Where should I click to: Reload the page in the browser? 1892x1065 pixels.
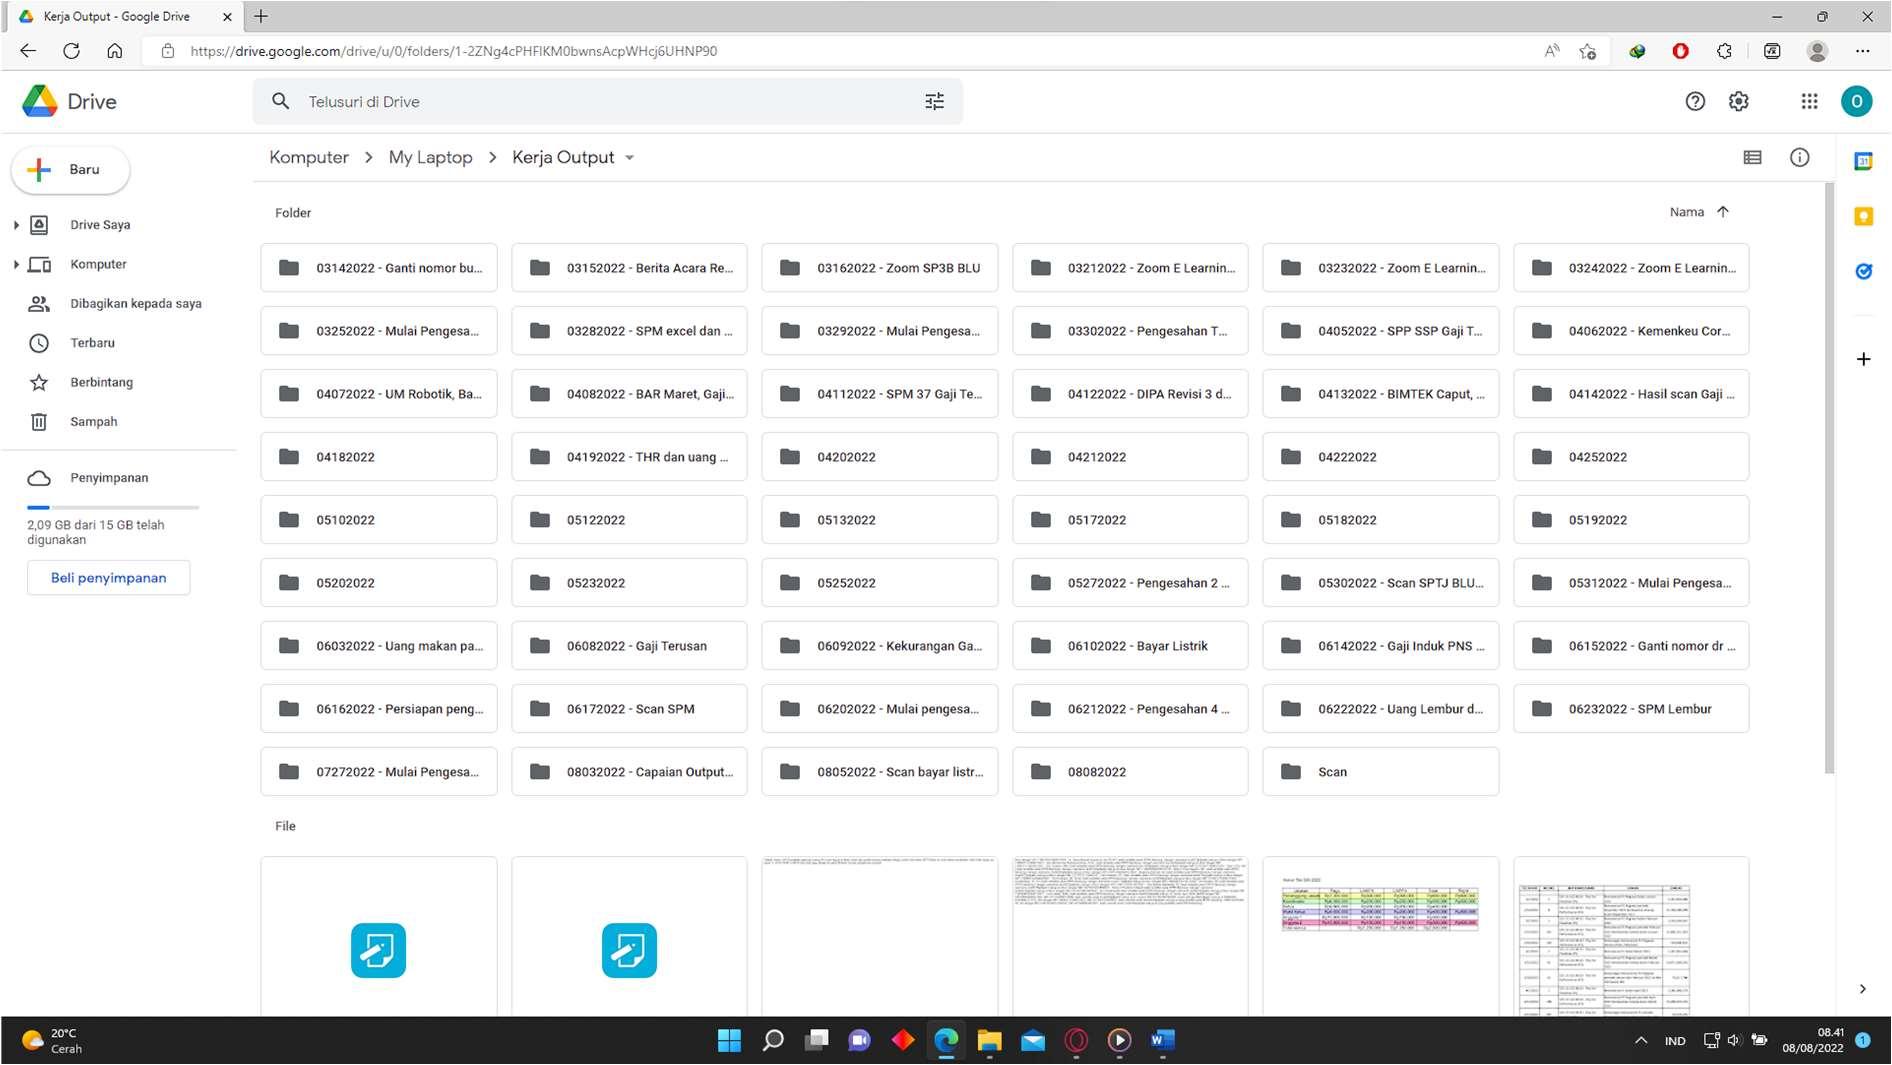click(x=71, y=51)
